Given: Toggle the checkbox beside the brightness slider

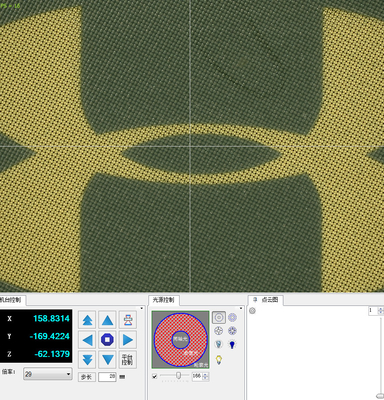Looking at the screenshot, I should click(x=154, y=376).
